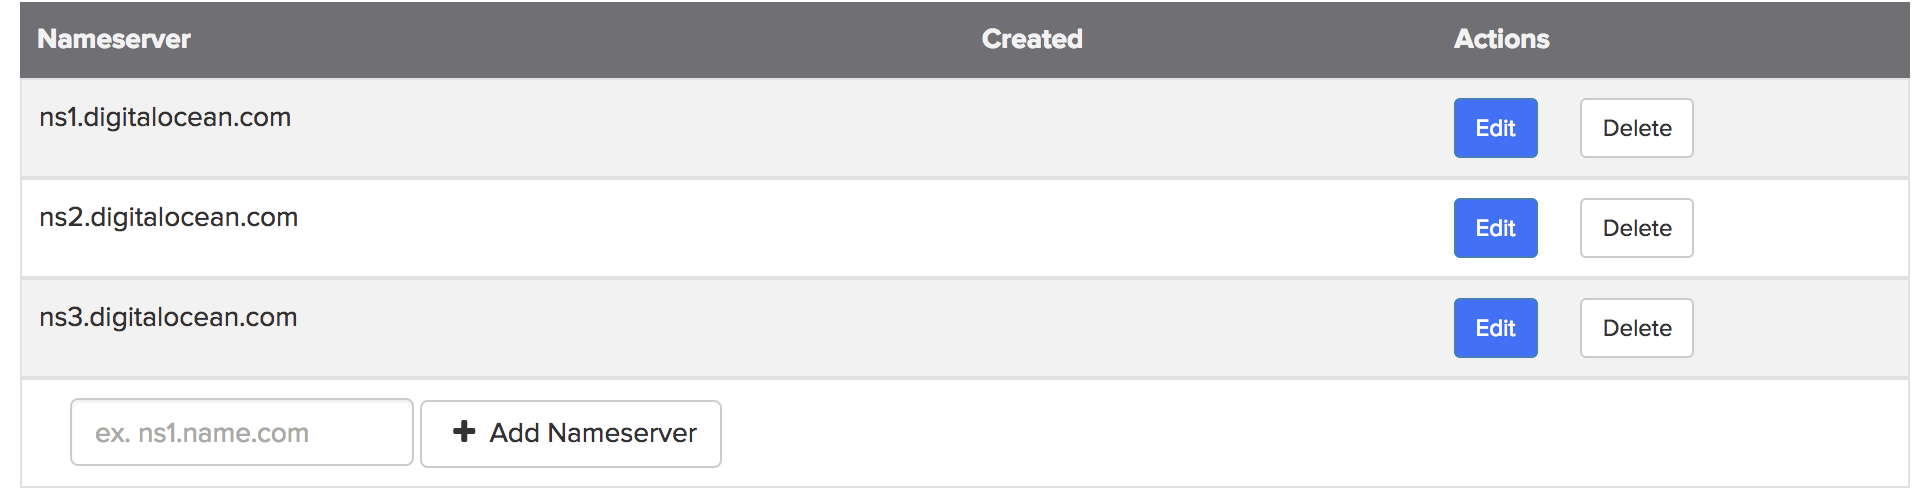Select the ns1.digitalocean.com hostname text
Viewport: 1922px width, 500px height.
point(165,117)
